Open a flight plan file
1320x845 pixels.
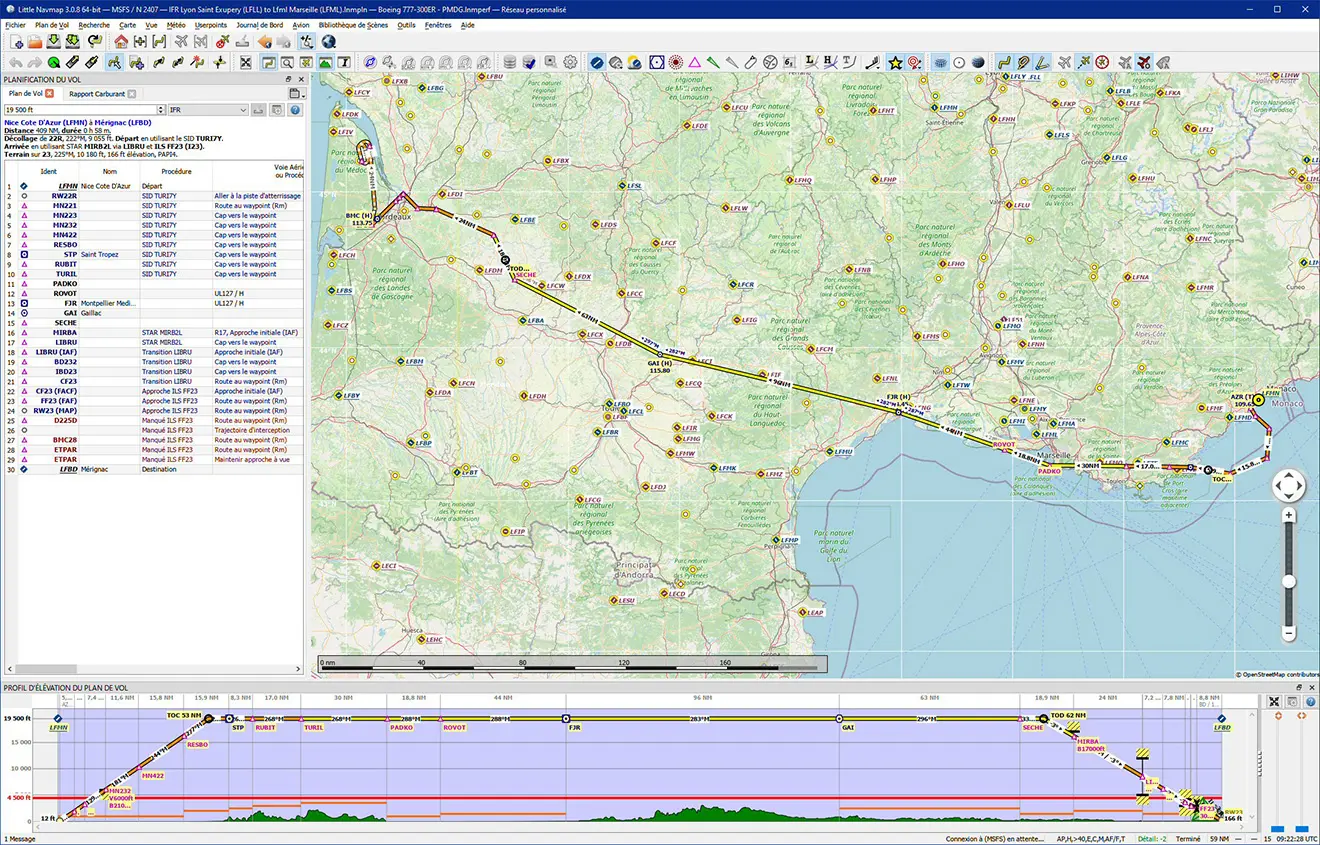(35, 41)
